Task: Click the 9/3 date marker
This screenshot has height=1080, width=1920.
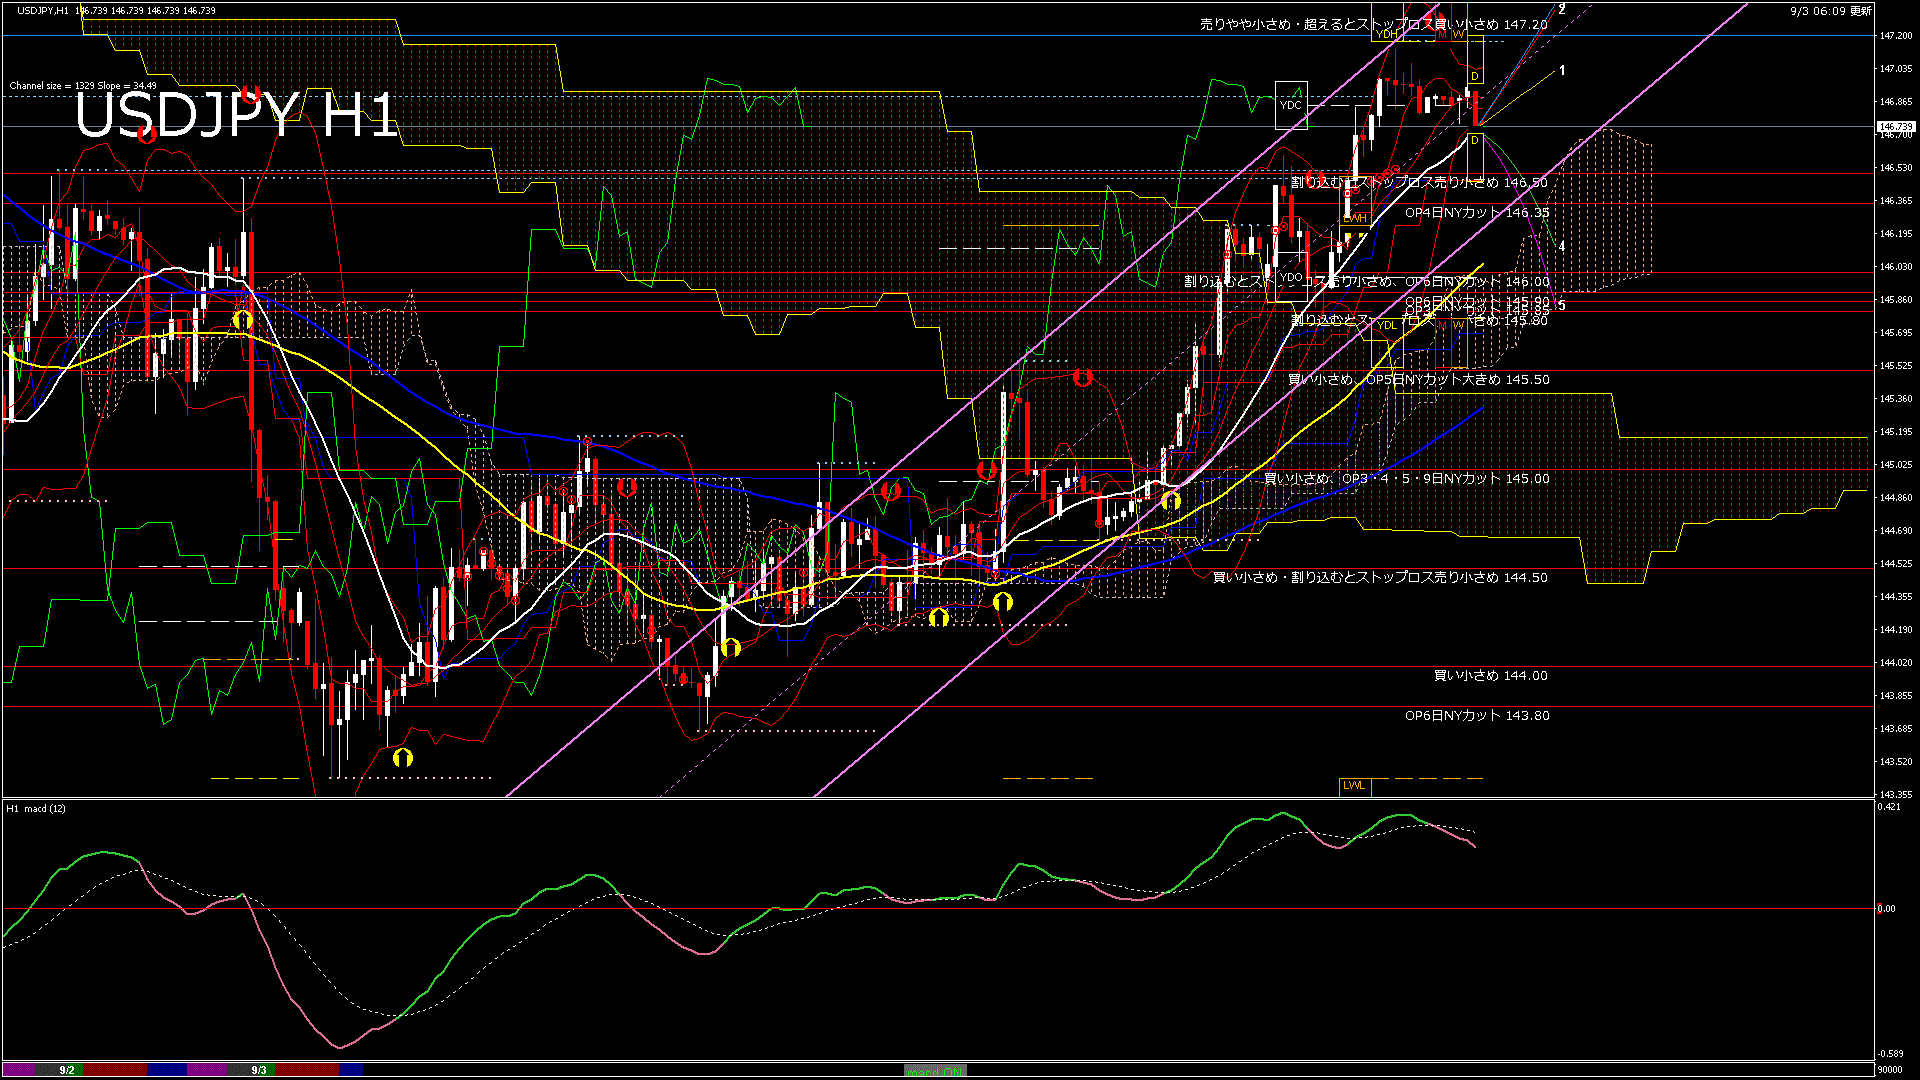Action: coord(259,1070)
